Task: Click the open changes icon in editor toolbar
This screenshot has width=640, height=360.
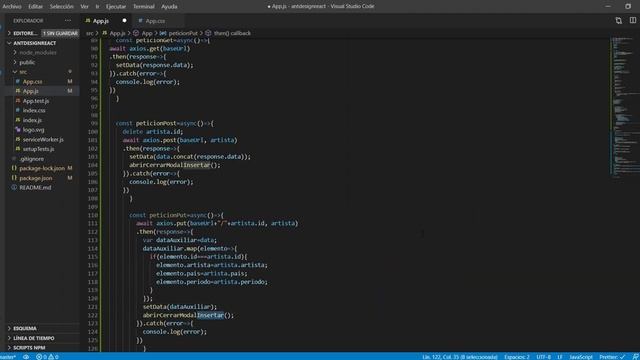Action: tap(618, 20)
